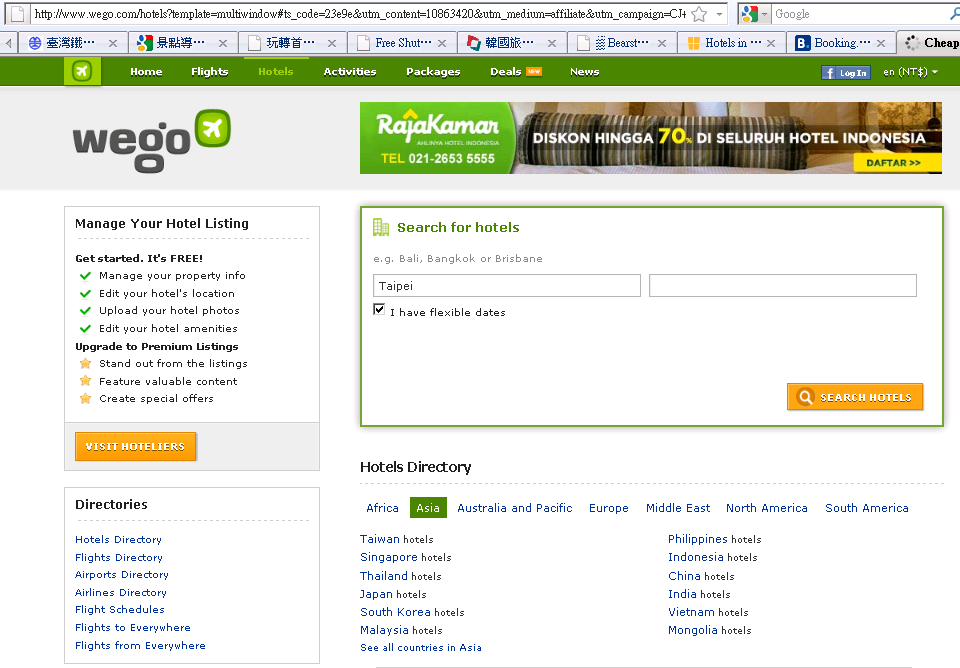This screenshot has width=960, height=668.
Task: Click the browser URL address field
Action: click(x=360, y=13)
